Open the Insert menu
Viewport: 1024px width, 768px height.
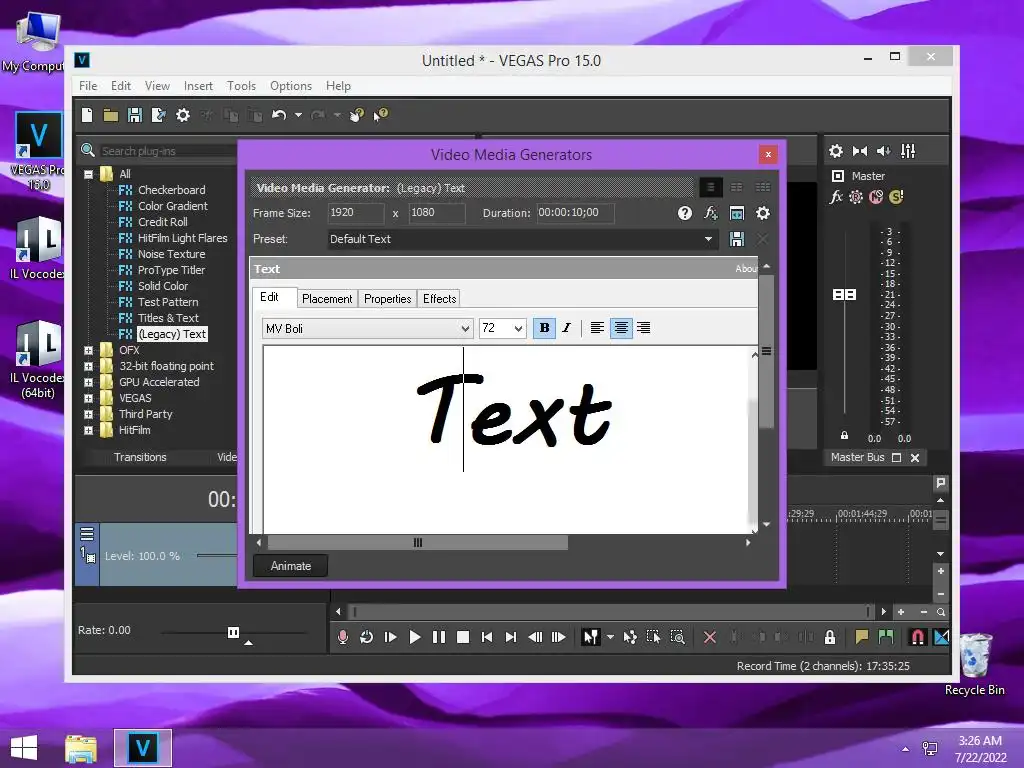pyautogui.click(x=198, y=86)
